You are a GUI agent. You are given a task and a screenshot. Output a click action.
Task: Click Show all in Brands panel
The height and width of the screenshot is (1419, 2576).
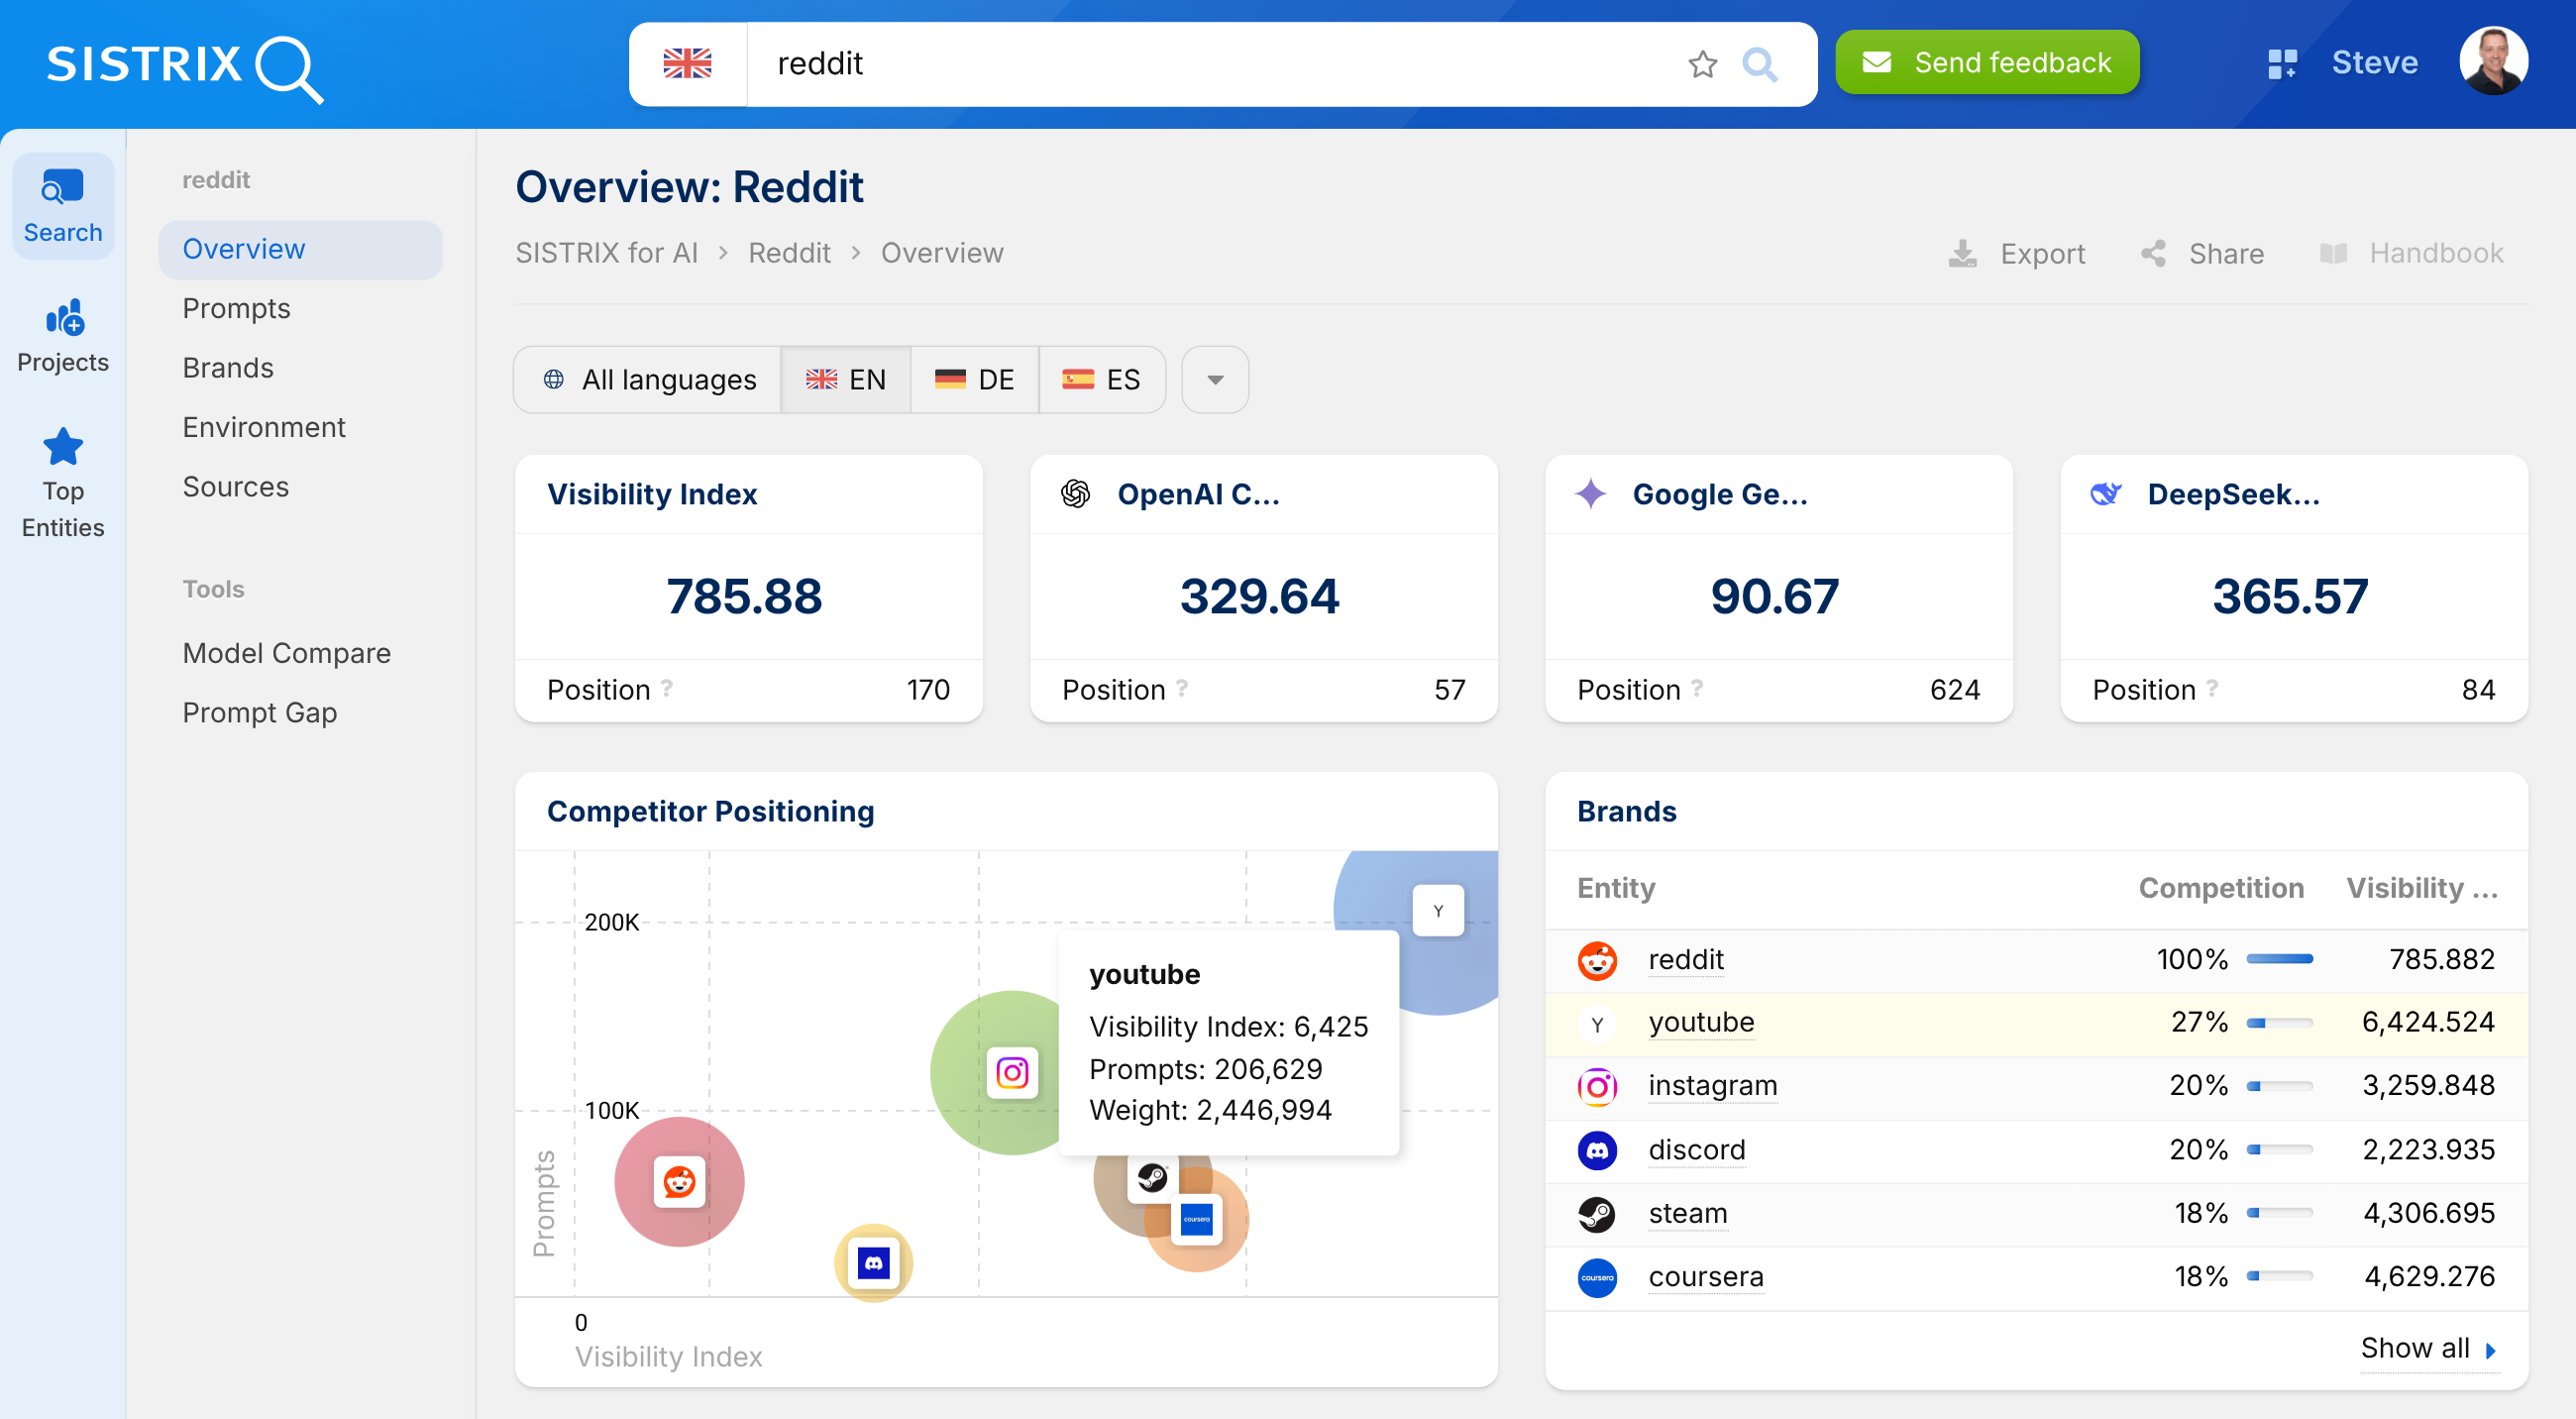click(x=2428, y=1349)
